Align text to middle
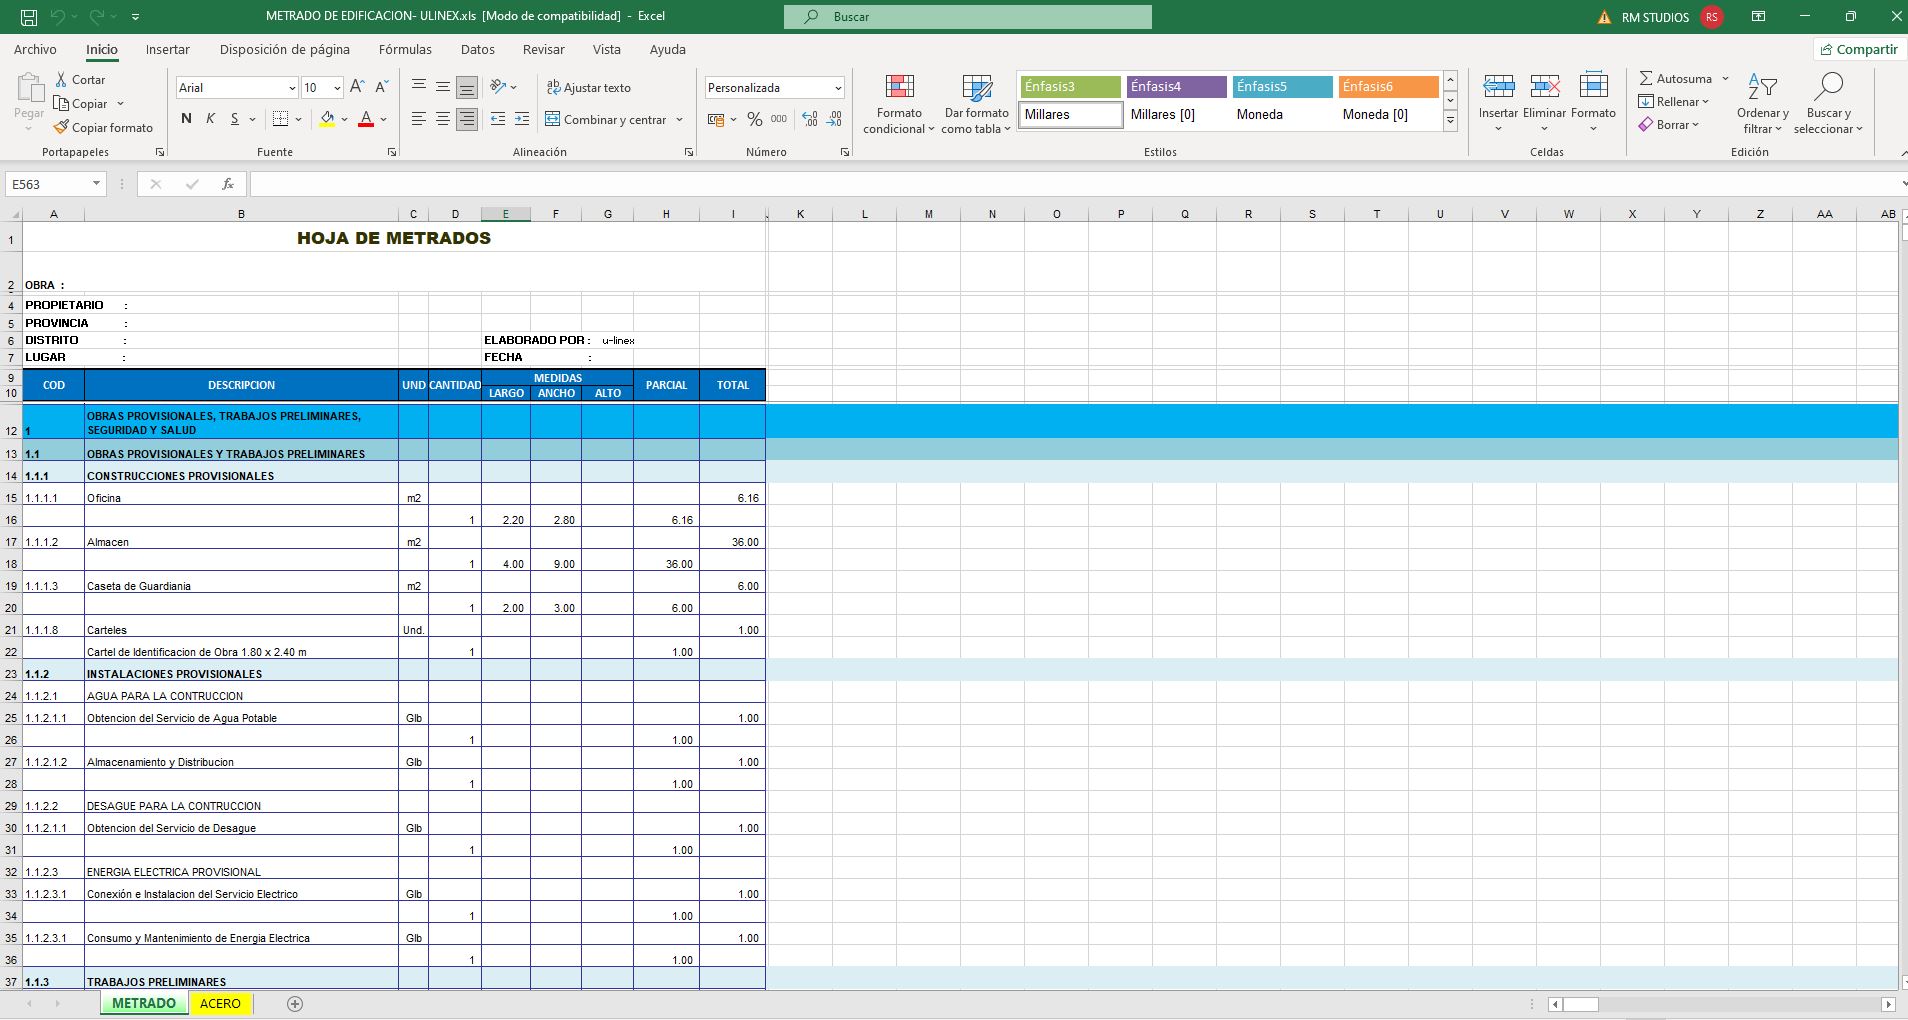The width and height of the screenshot is (1908, 1020). pyautogui.click(x=443, y=87)
